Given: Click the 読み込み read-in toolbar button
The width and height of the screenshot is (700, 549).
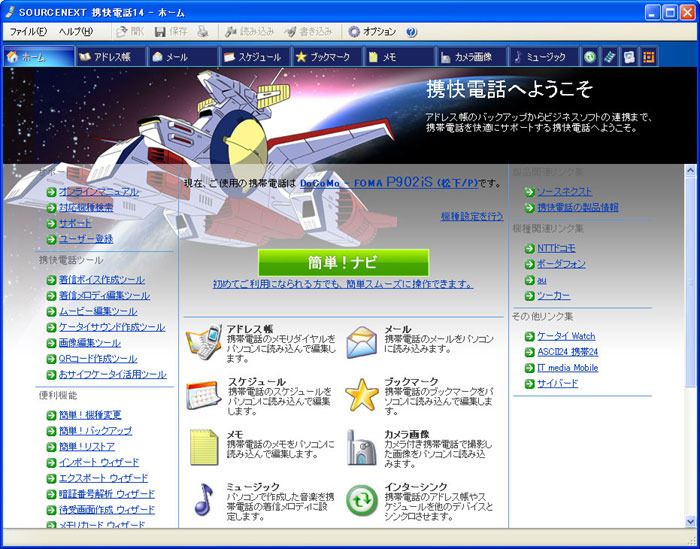Looking at the screenshot, I should [x=249, y=32].
